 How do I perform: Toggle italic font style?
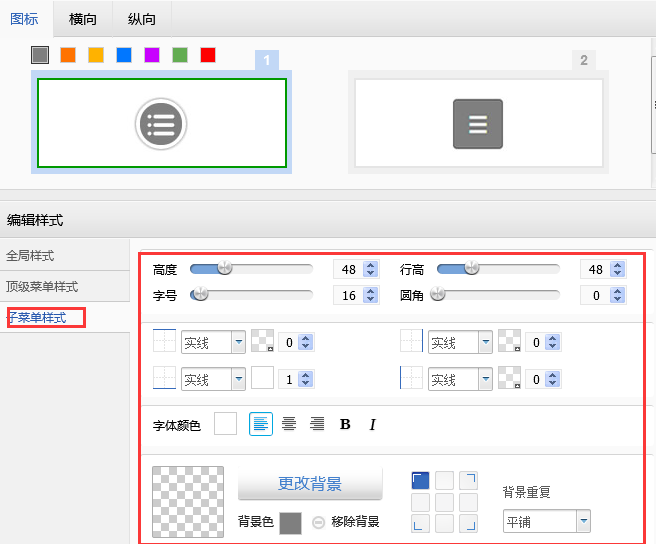(372, 424)
